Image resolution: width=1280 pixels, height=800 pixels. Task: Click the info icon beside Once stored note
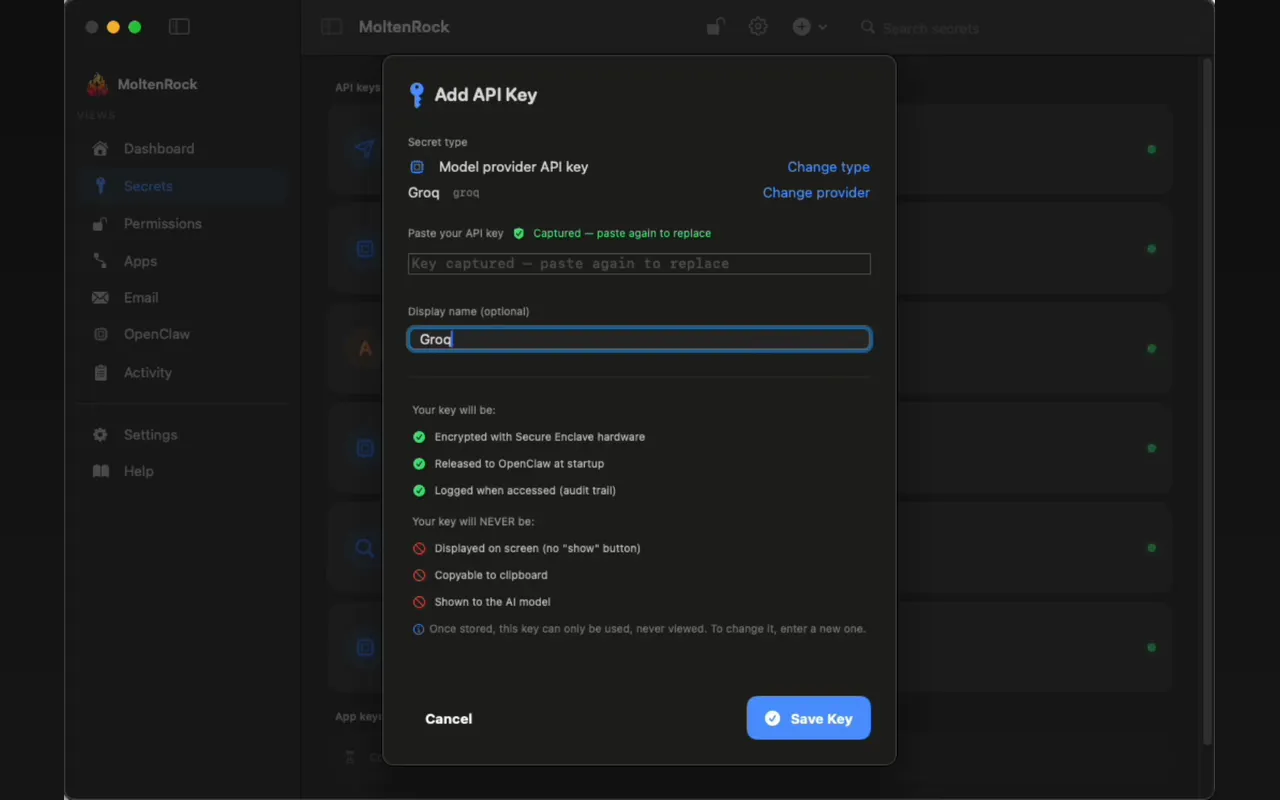pyautogui.click(x=418, y=629)
